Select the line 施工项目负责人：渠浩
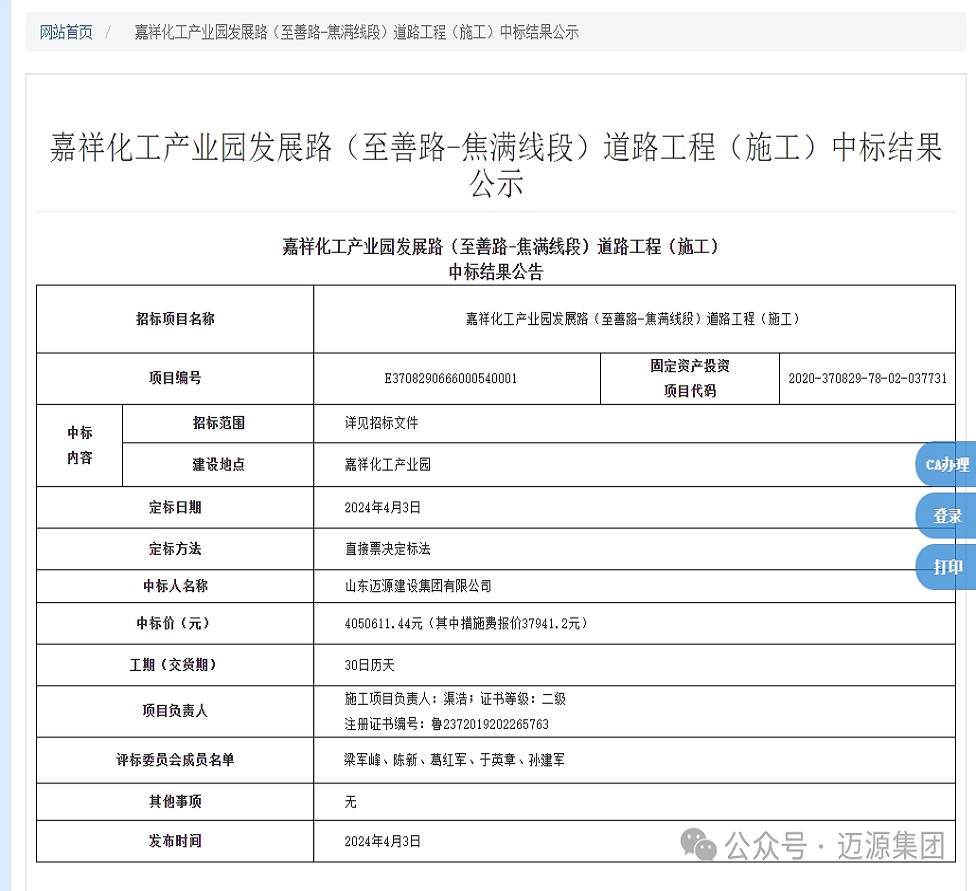976x891 pixels. point(455,699)
